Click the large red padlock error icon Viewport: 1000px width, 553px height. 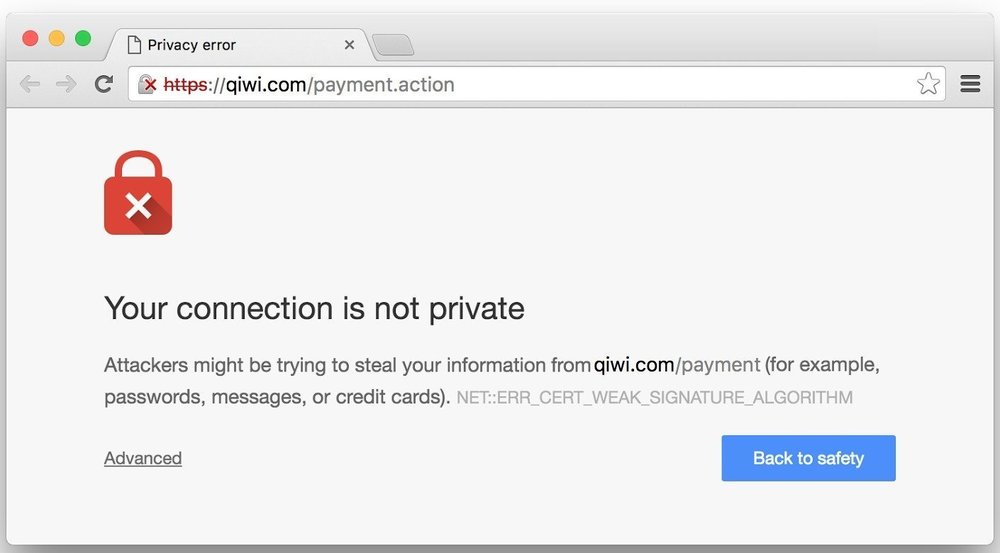tap(138, 193)
